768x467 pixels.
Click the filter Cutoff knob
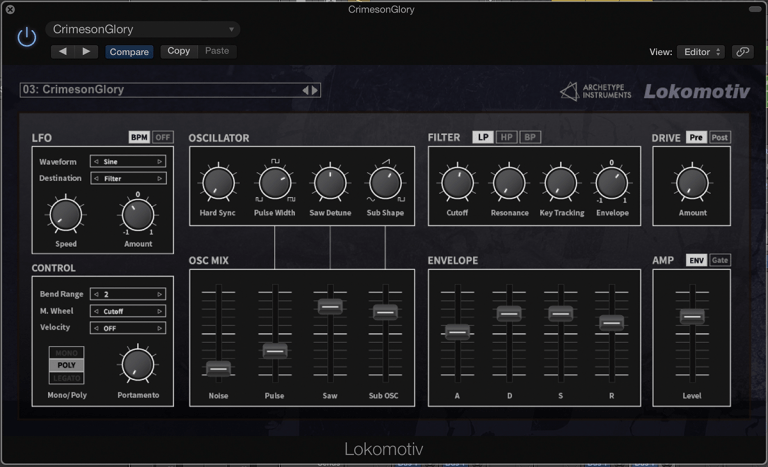457,183
